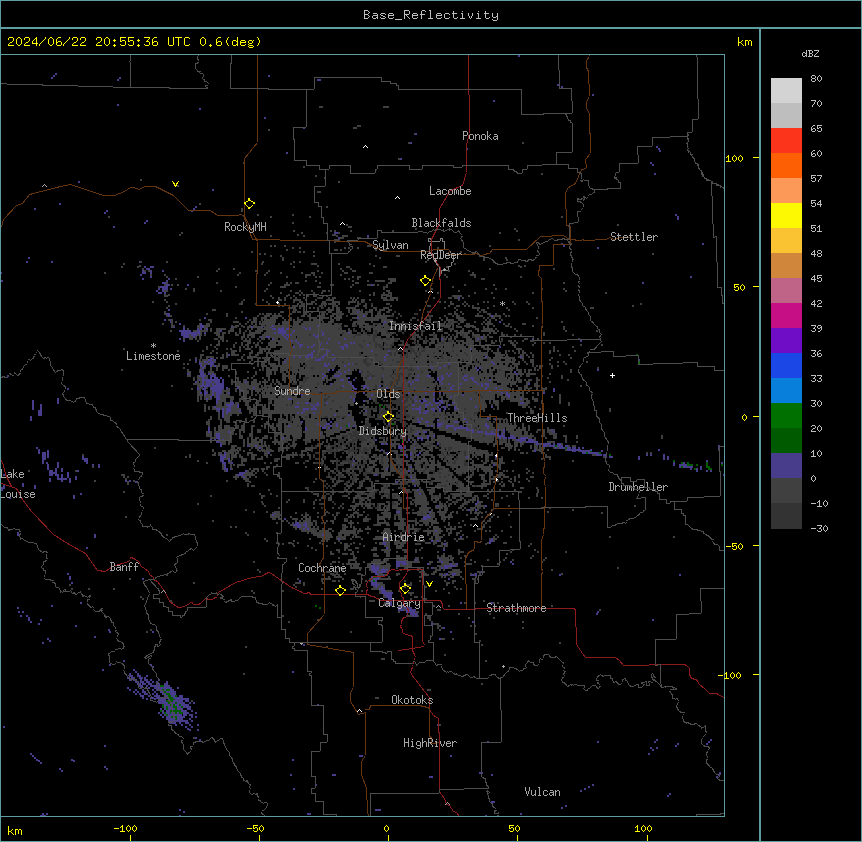Click the ThreeHills label on the map
Viewport: 862px width, 842px height.
click(x=537, y=418)
